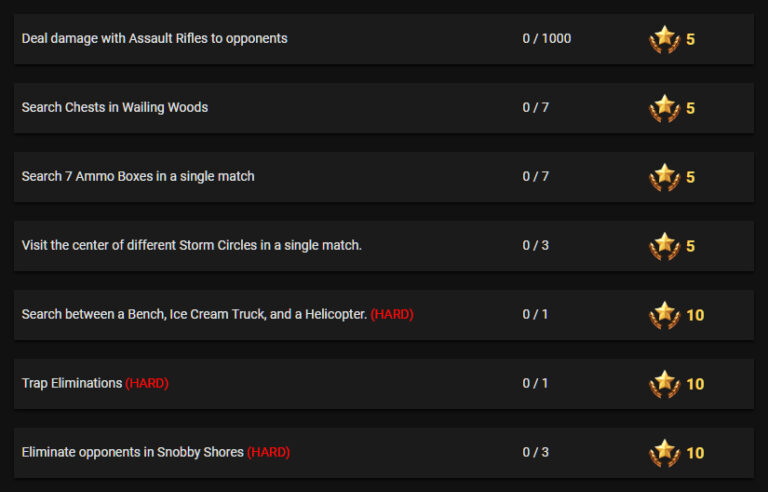Click the star icon on Assault Rifles challenge
768x492 pixels.
point(665,39)
